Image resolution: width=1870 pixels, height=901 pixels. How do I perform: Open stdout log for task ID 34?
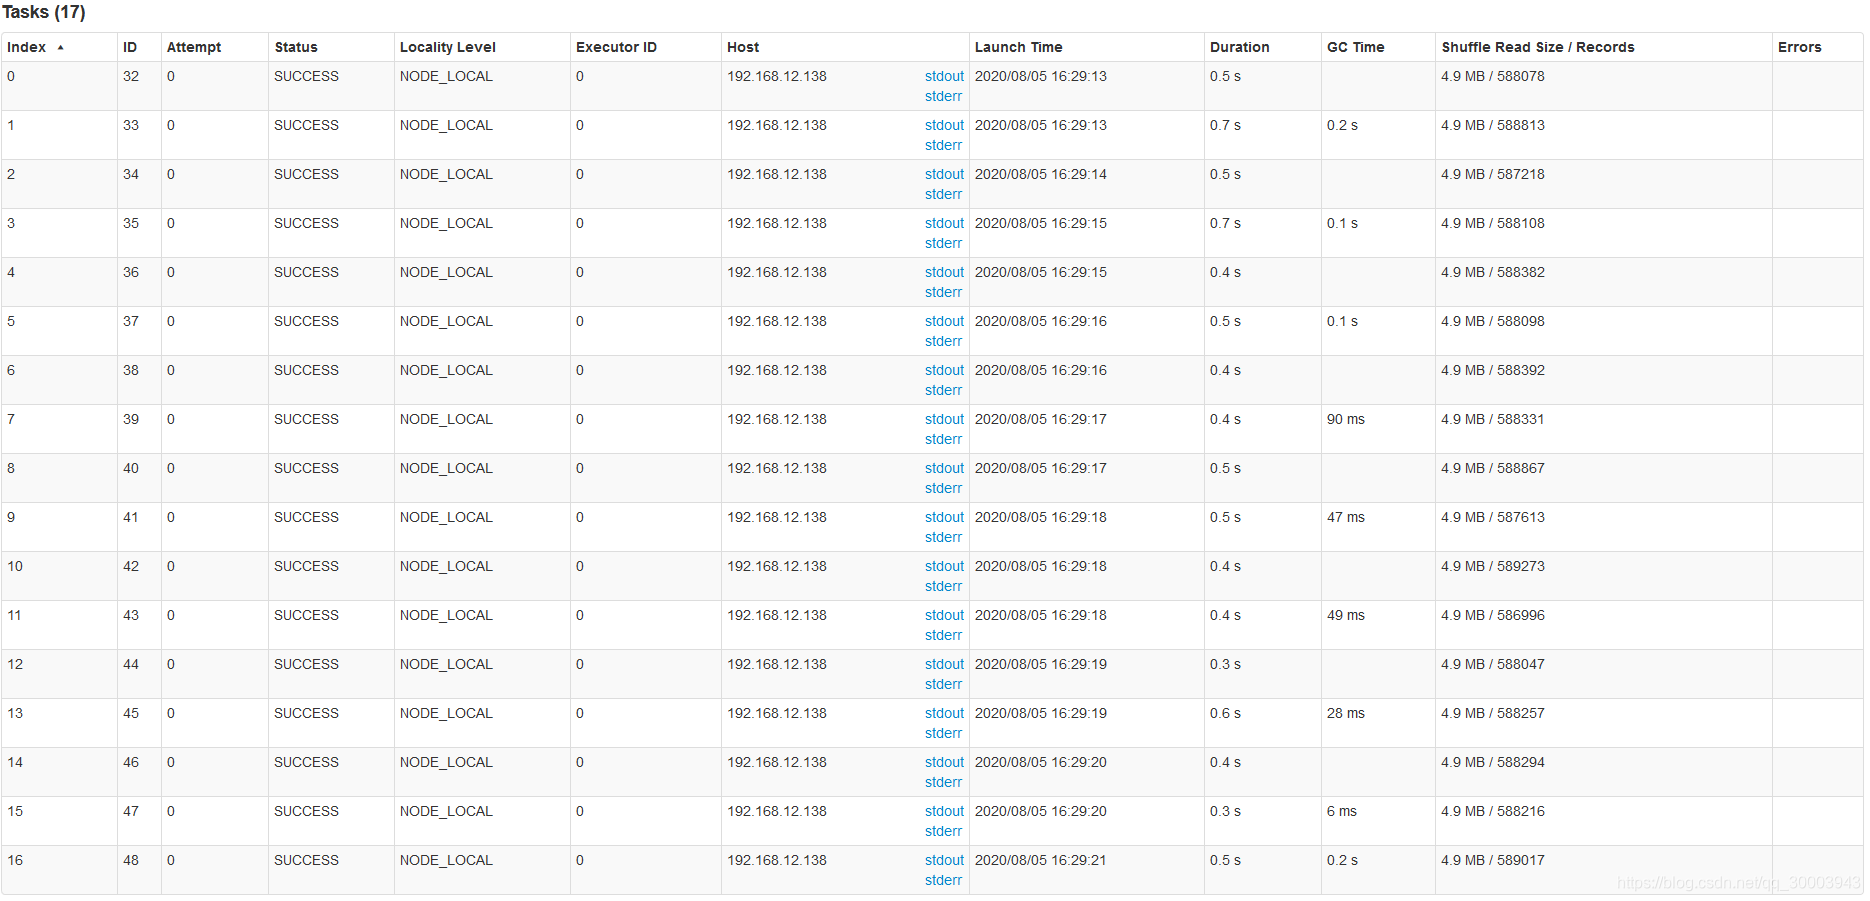point(944,174)
